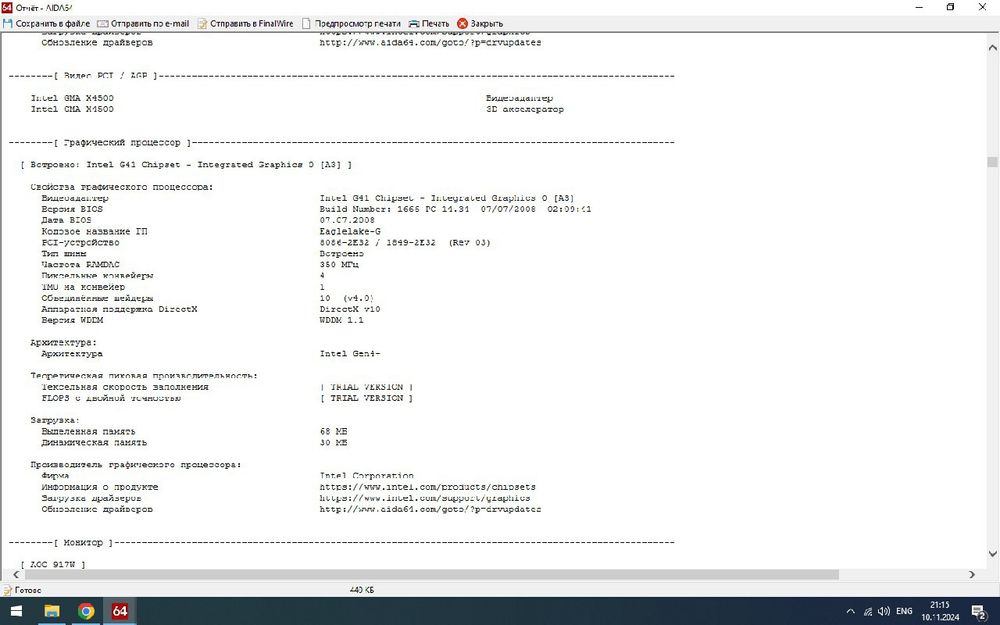
Task: Click the 'Видеоадаптер' value beside Intel GMA X4500
Action: click(x=519, y=98)
